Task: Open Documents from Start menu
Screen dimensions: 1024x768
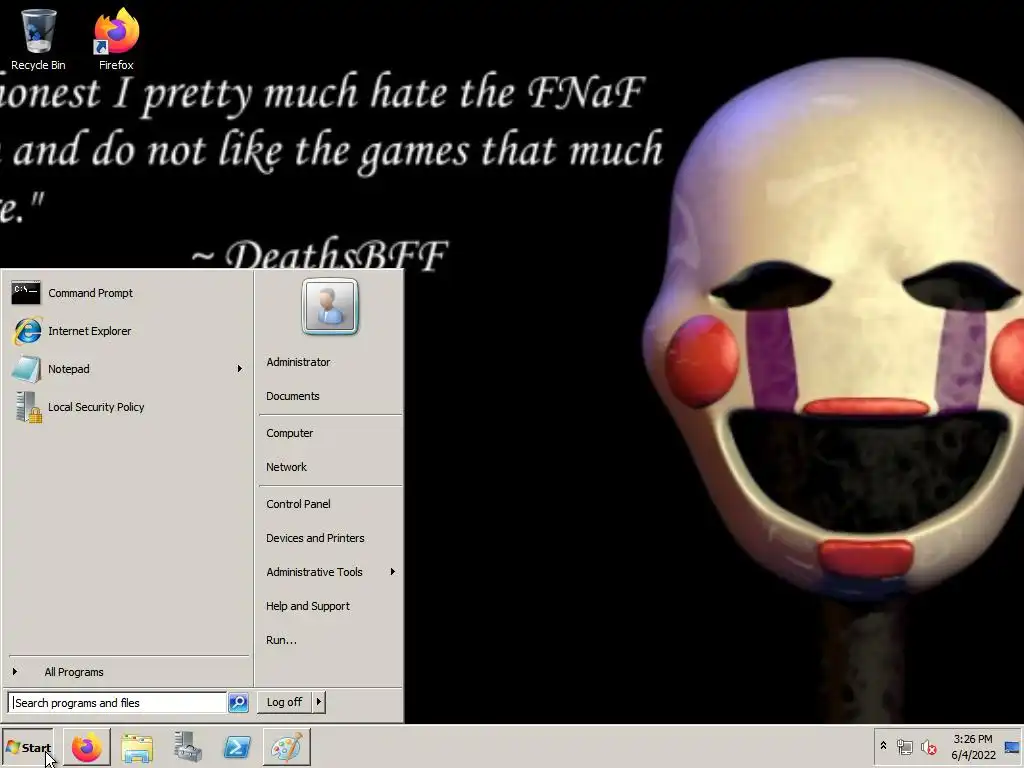Action: point(293,396)
